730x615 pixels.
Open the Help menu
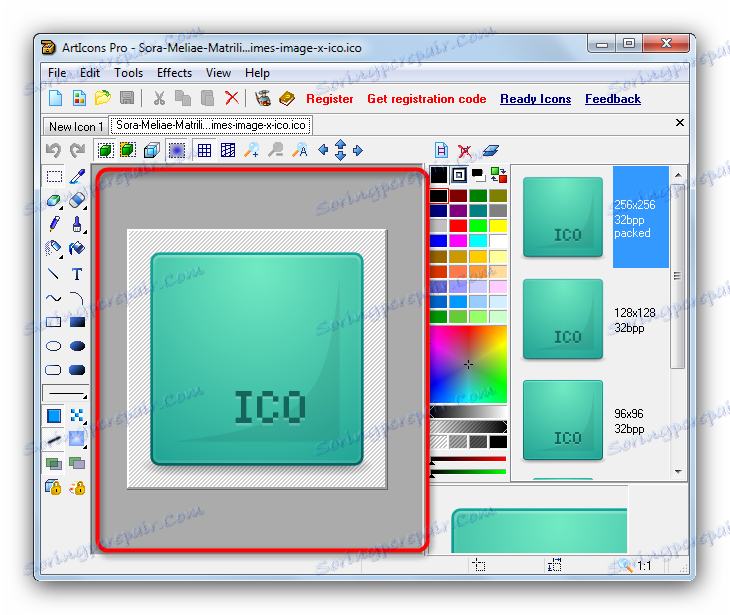(x=257, y=73)
